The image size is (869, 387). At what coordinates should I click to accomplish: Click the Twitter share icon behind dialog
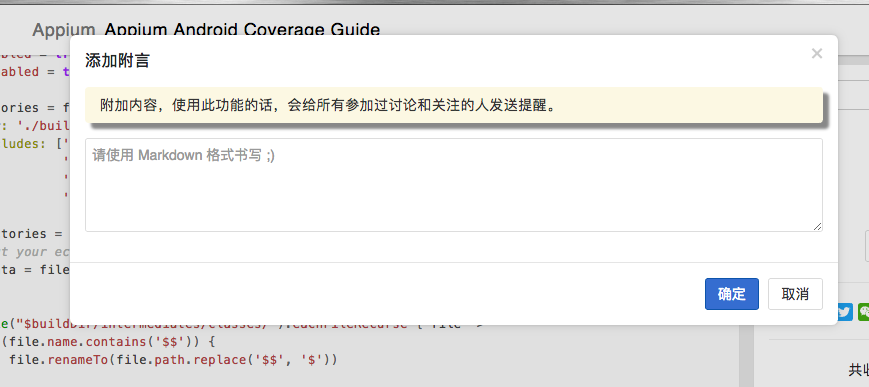click(x=845, y=312)
